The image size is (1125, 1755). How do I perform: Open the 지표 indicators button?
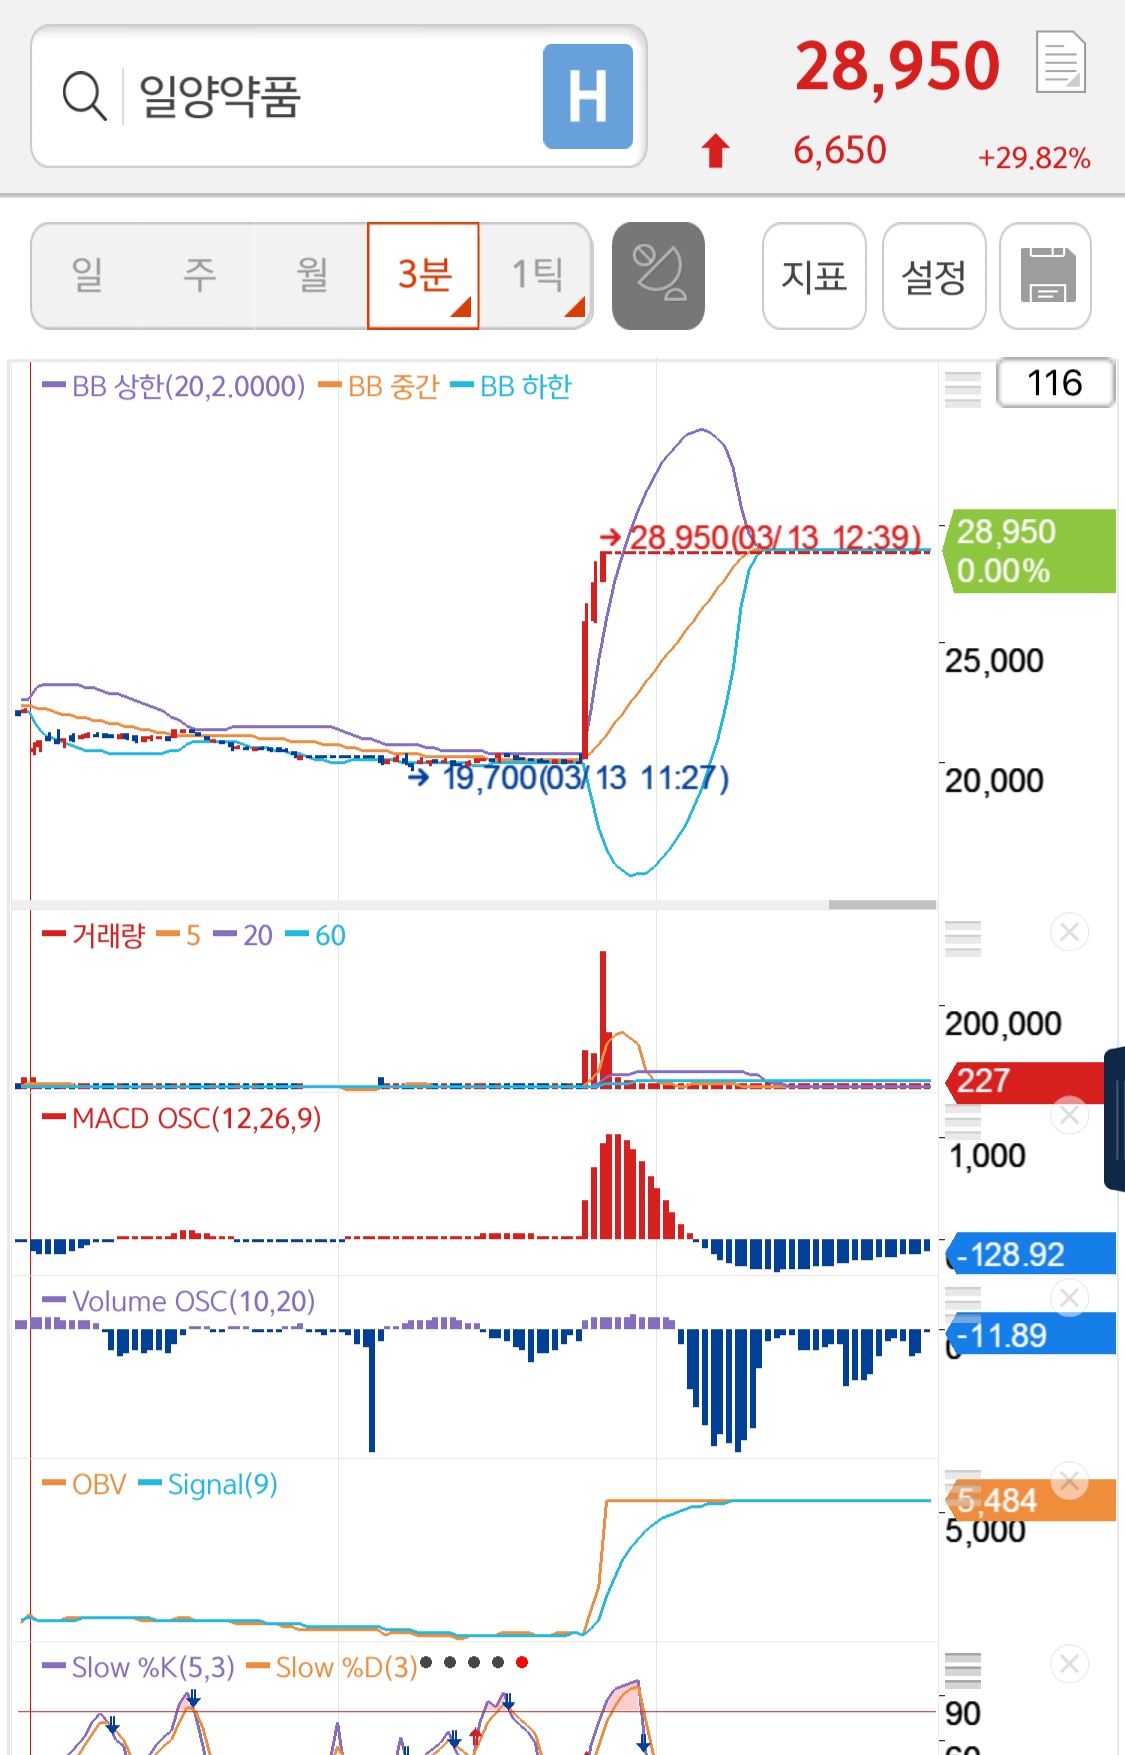(x=814, y=275)
